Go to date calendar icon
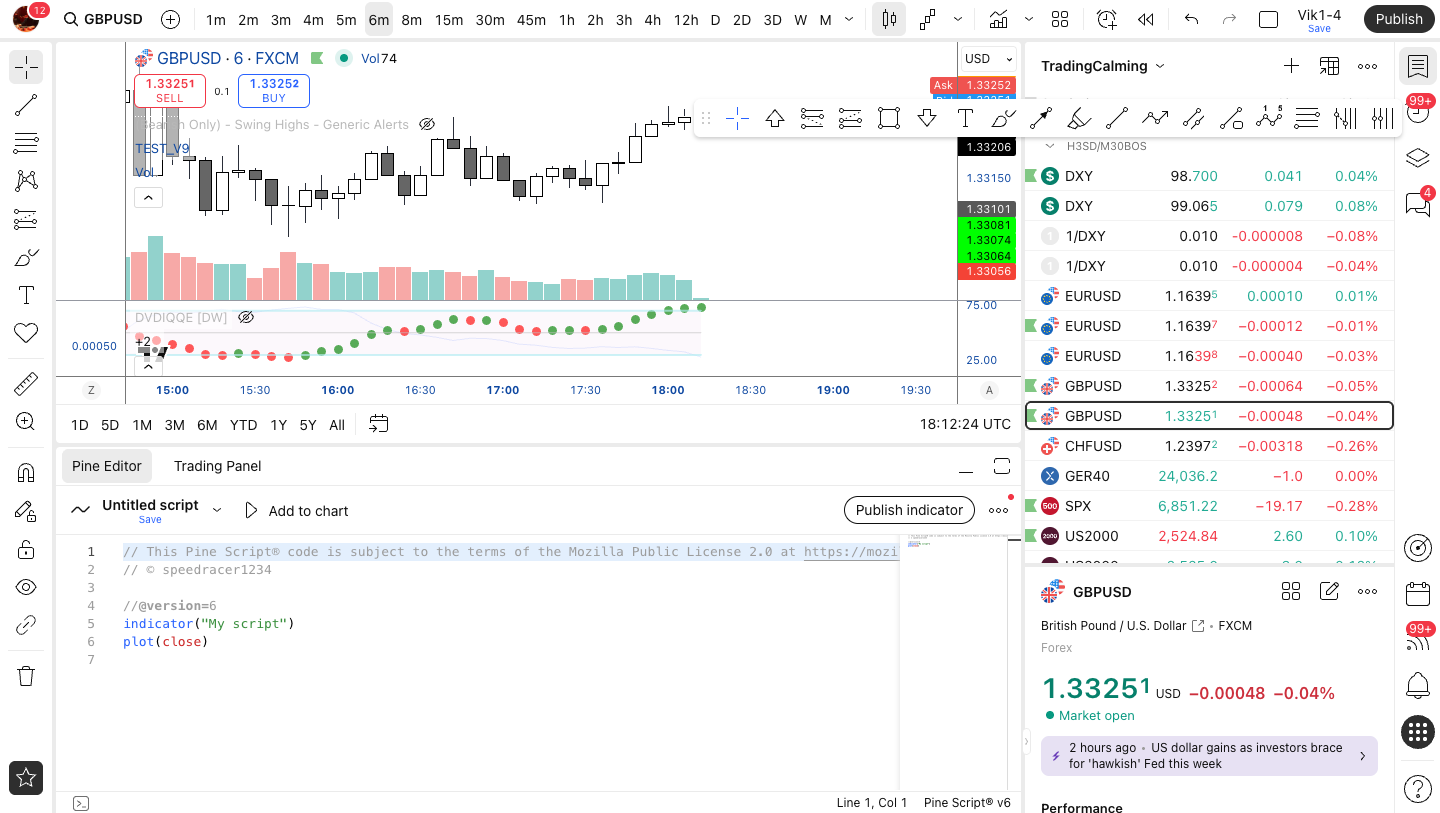 [x=378, y=424]
